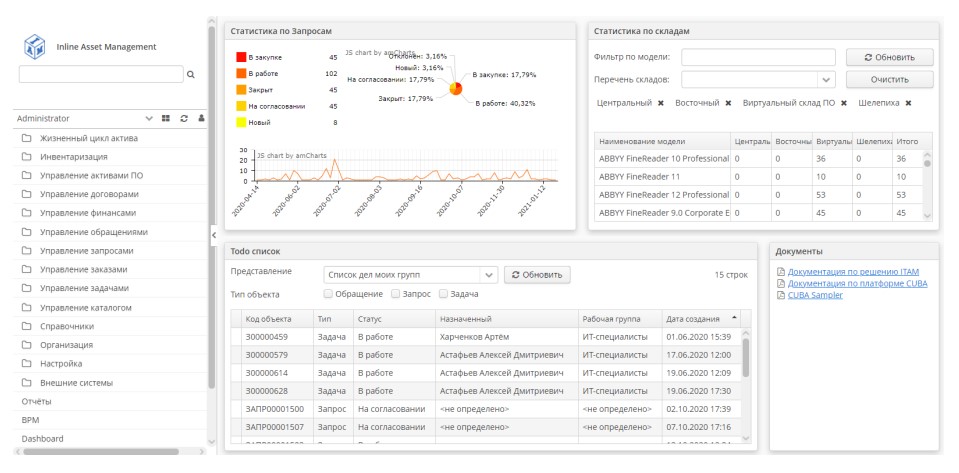Viewport: 959px width, 473px height.
Task: Expand Управление договорами folder
Action: [x=109, y=194]
